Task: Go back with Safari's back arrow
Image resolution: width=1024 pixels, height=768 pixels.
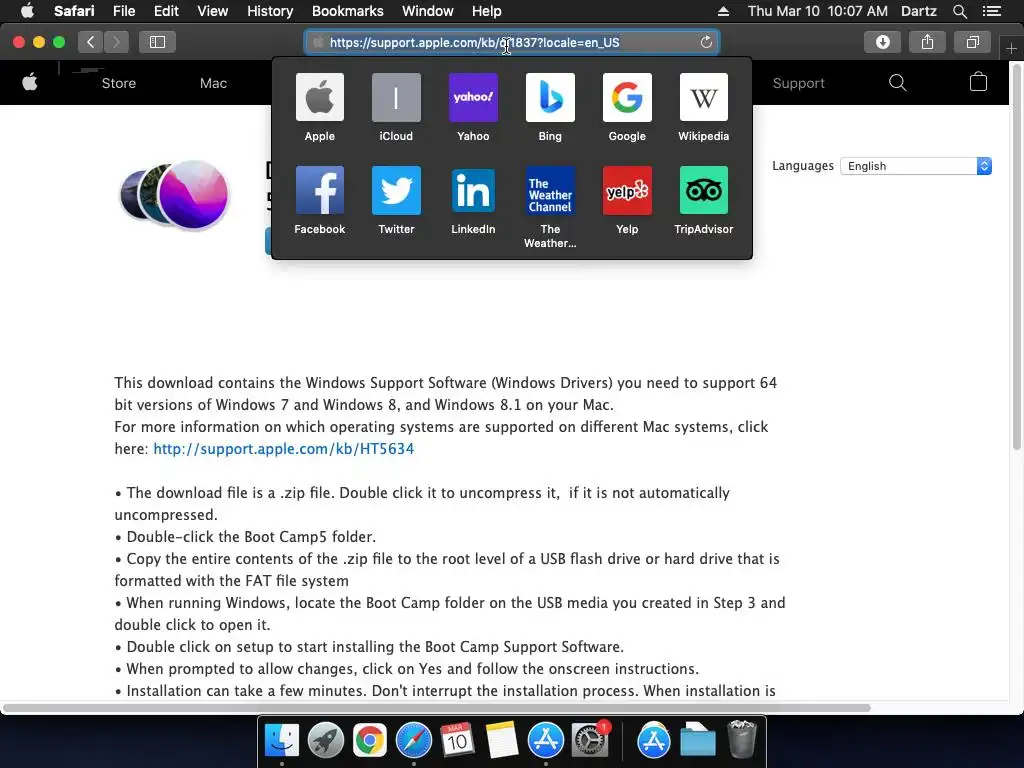Action: [x=91, y=42]
